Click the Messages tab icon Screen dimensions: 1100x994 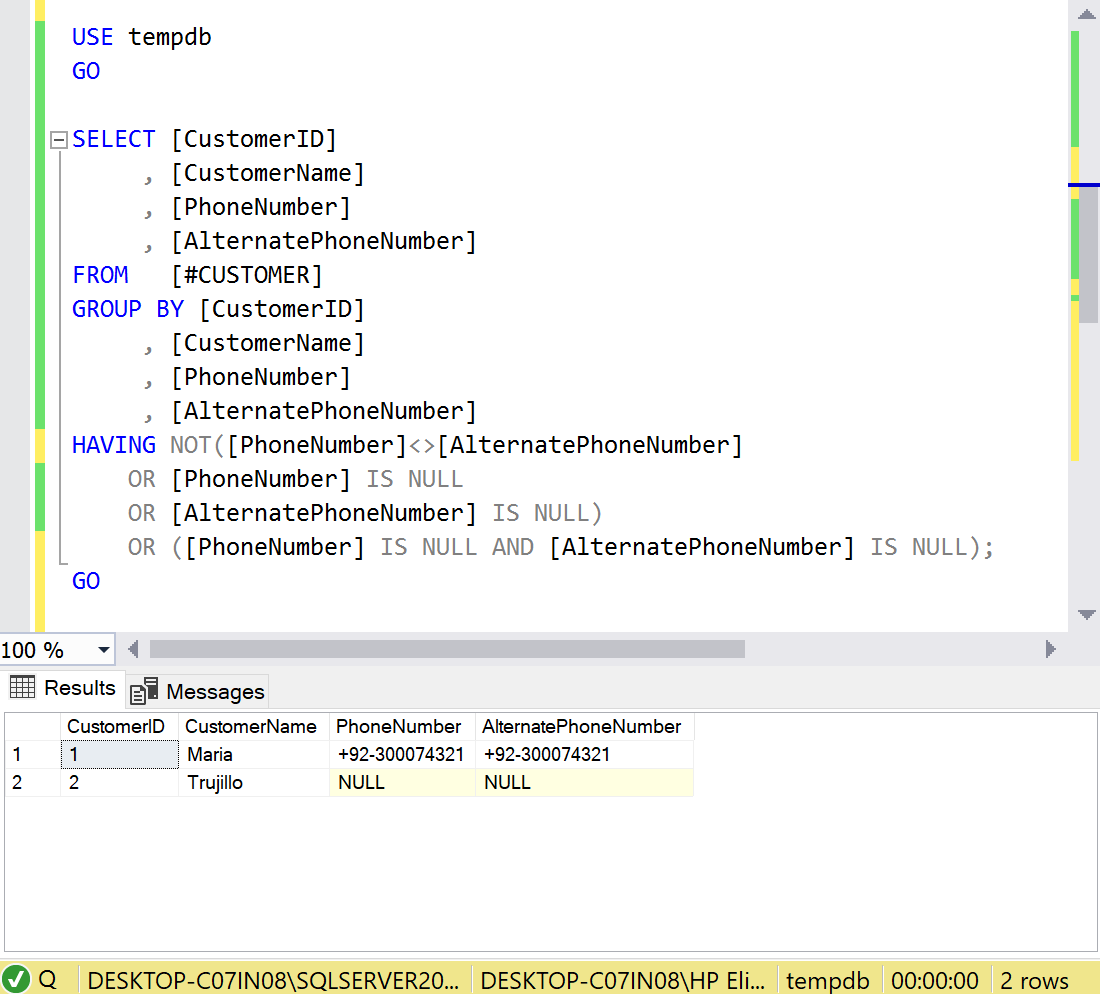[145, 691]
